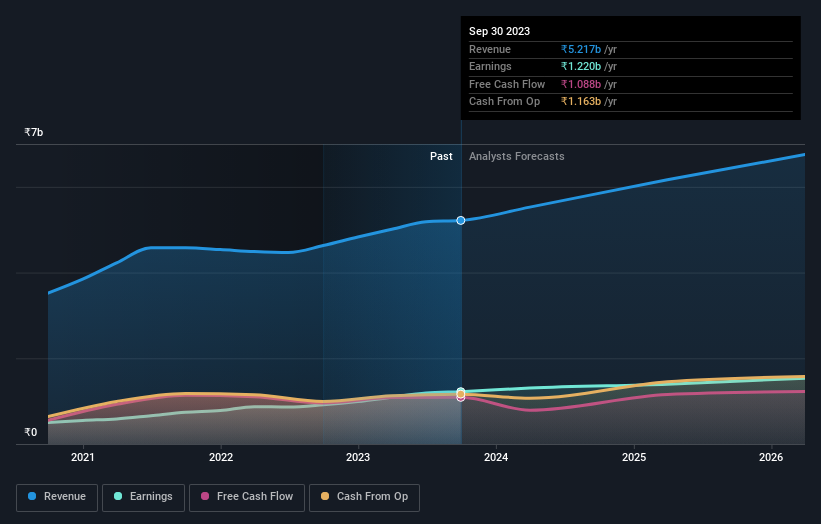Click the ₹7b y-axis label
Viewport: 821px width, 524px height.
click(34, 132)
